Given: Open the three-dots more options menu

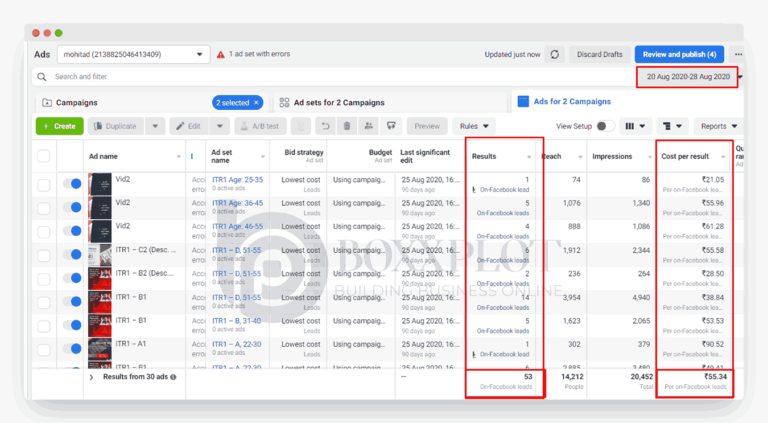Looking at the screenshot, I should (738, 54).
